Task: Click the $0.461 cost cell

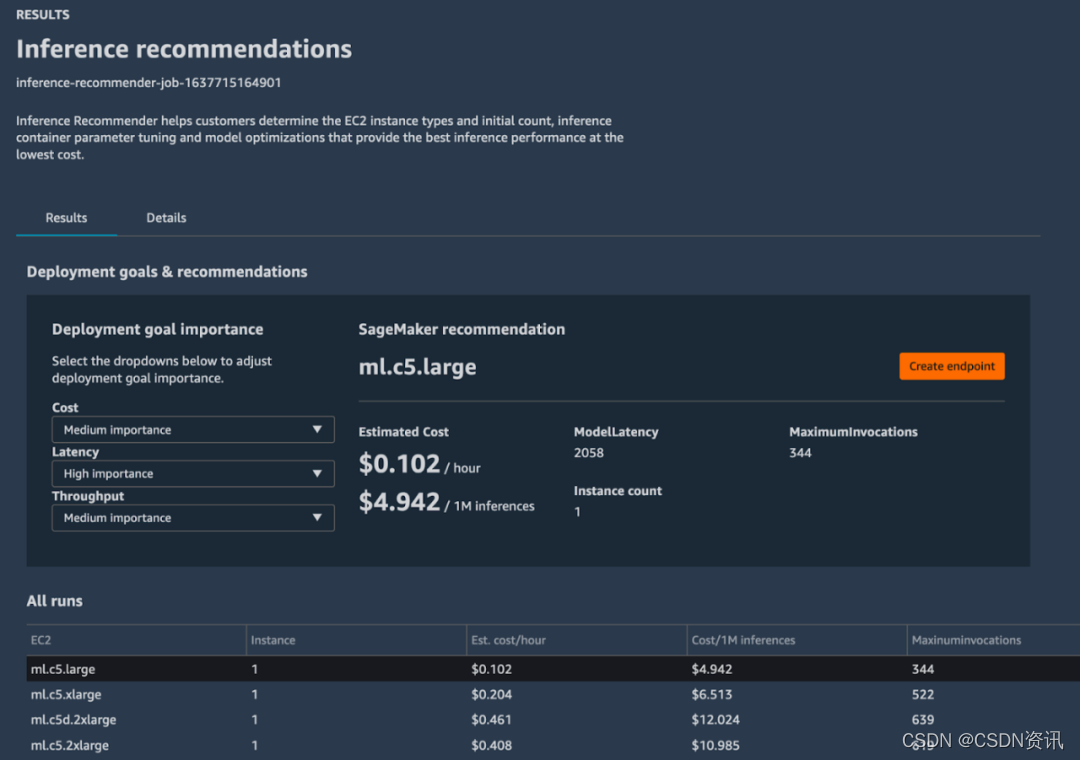Action: (x=491, y=720)
